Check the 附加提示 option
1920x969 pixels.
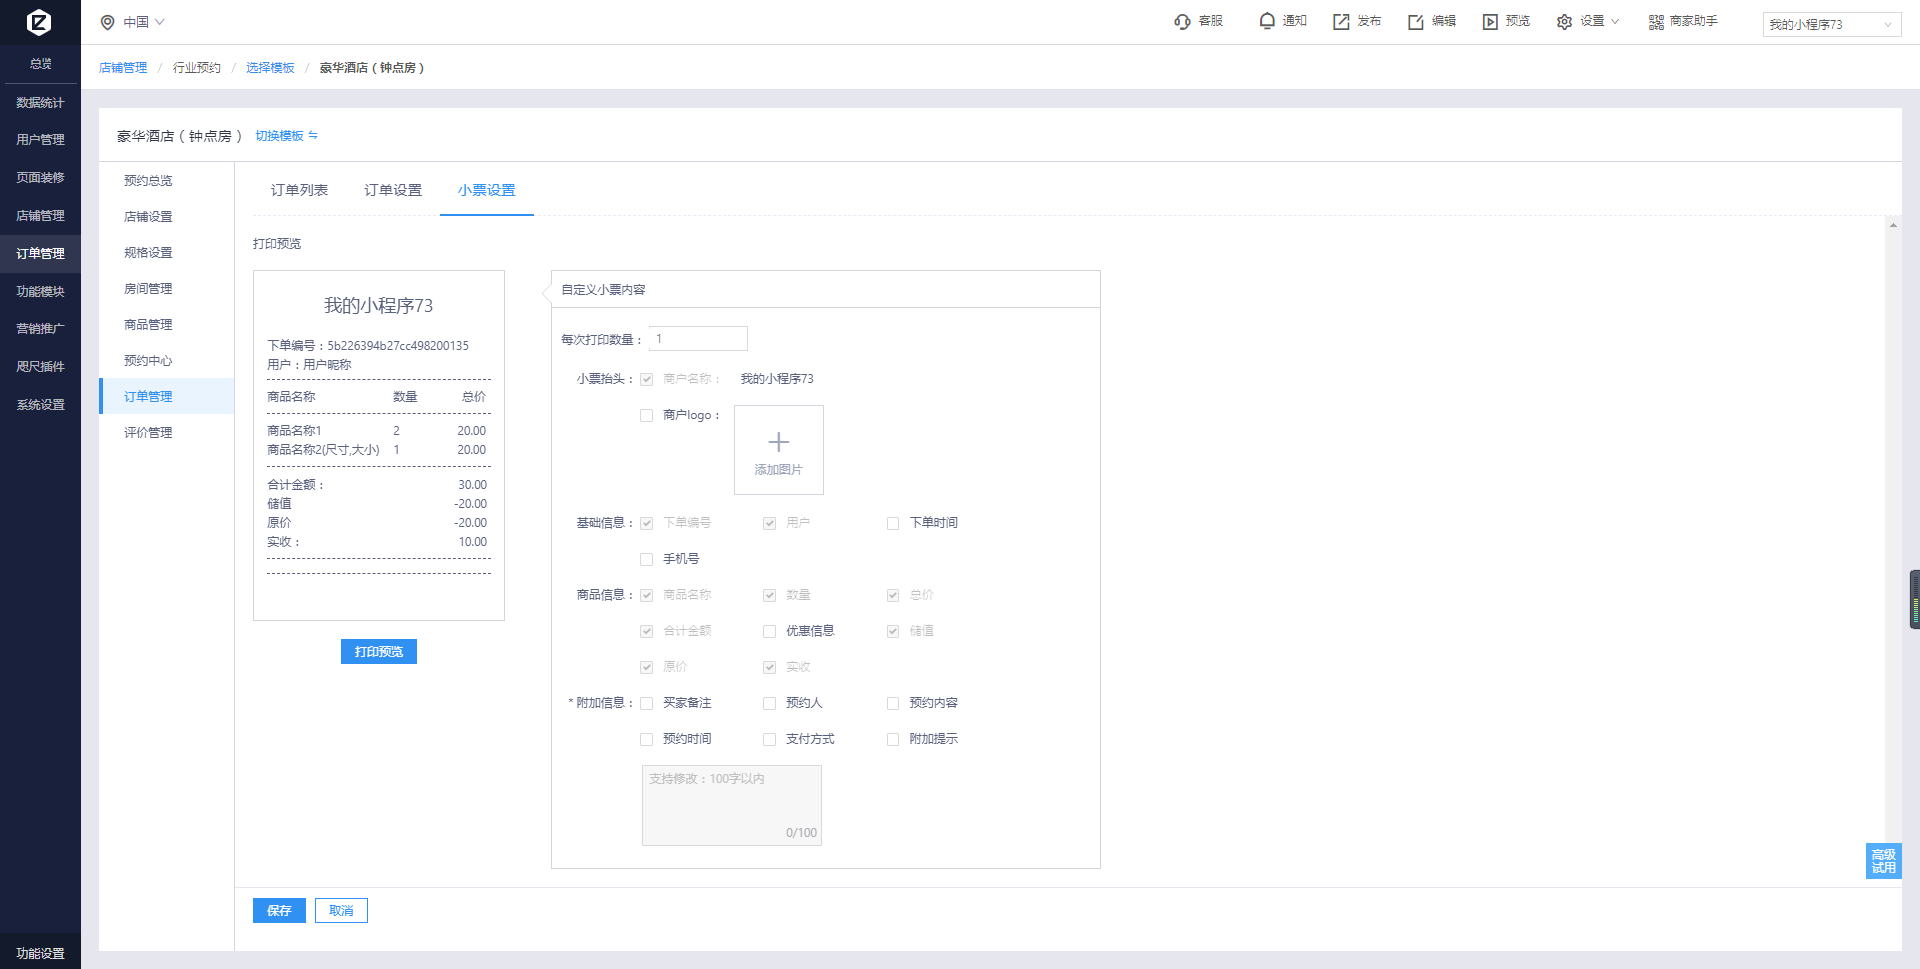[x=893, y=739]
